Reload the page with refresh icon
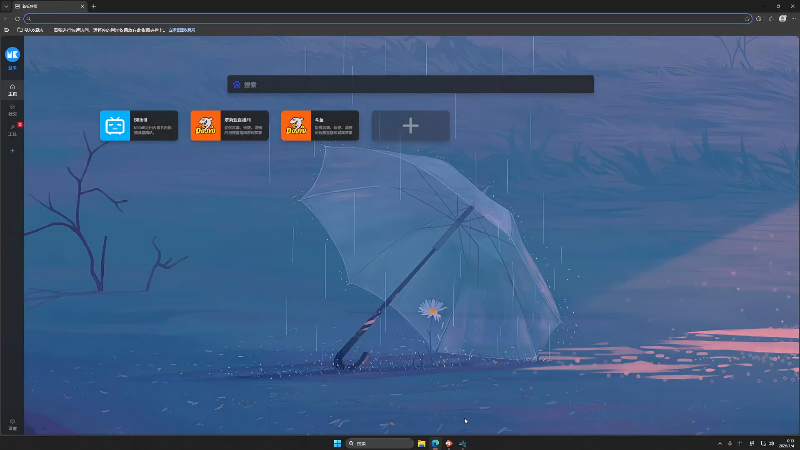The image size is (800, 450). [17, 19]
